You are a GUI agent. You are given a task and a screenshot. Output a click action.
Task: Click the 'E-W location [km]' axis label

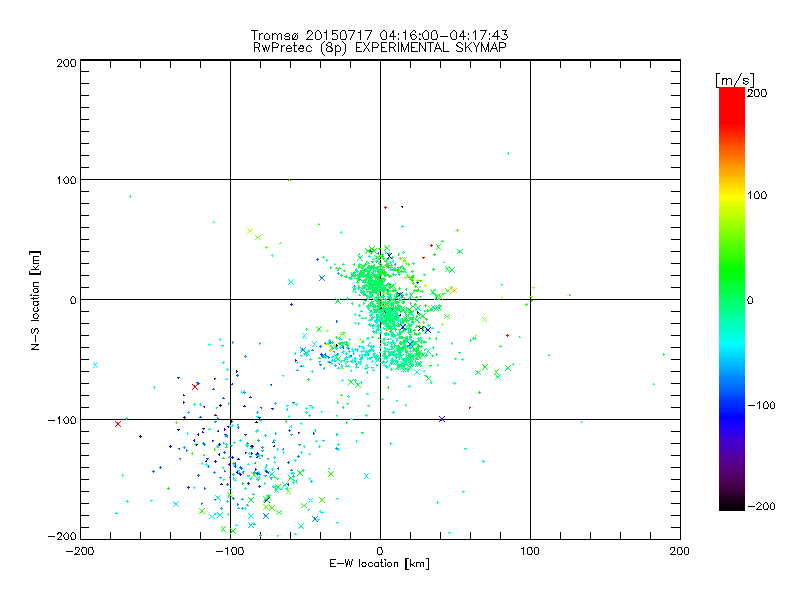[379, 563]
